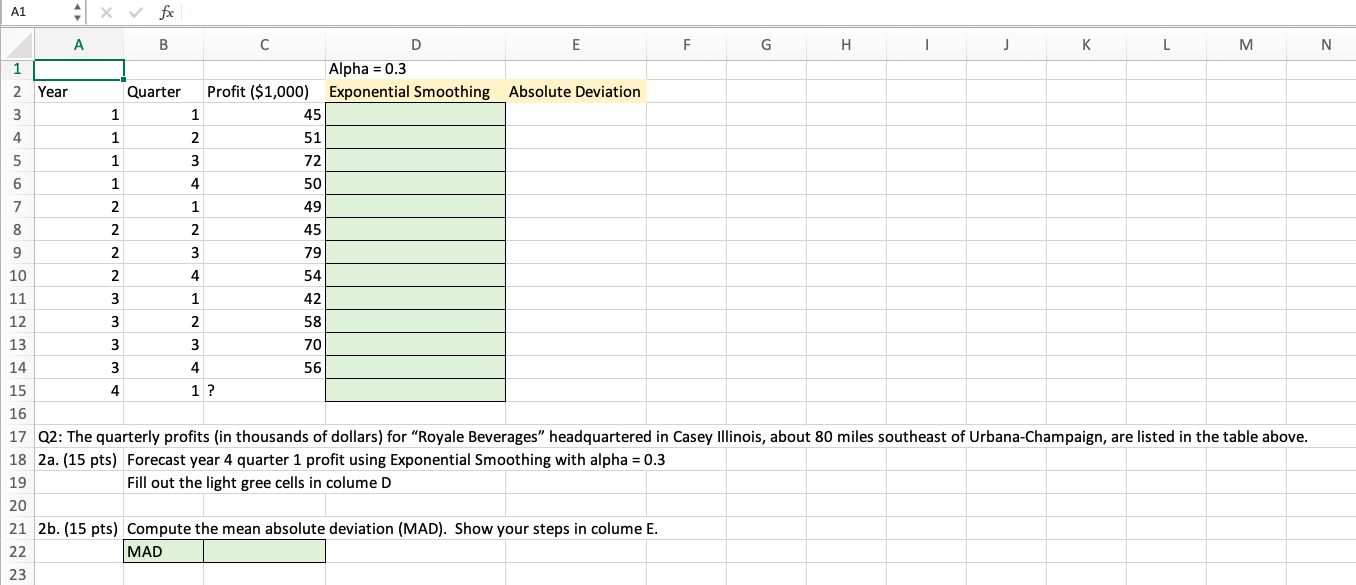Click 'Fill out the light gree cells' text
Image resolution: width=1356 pixels, height=585 pixels.
point(260,482)
